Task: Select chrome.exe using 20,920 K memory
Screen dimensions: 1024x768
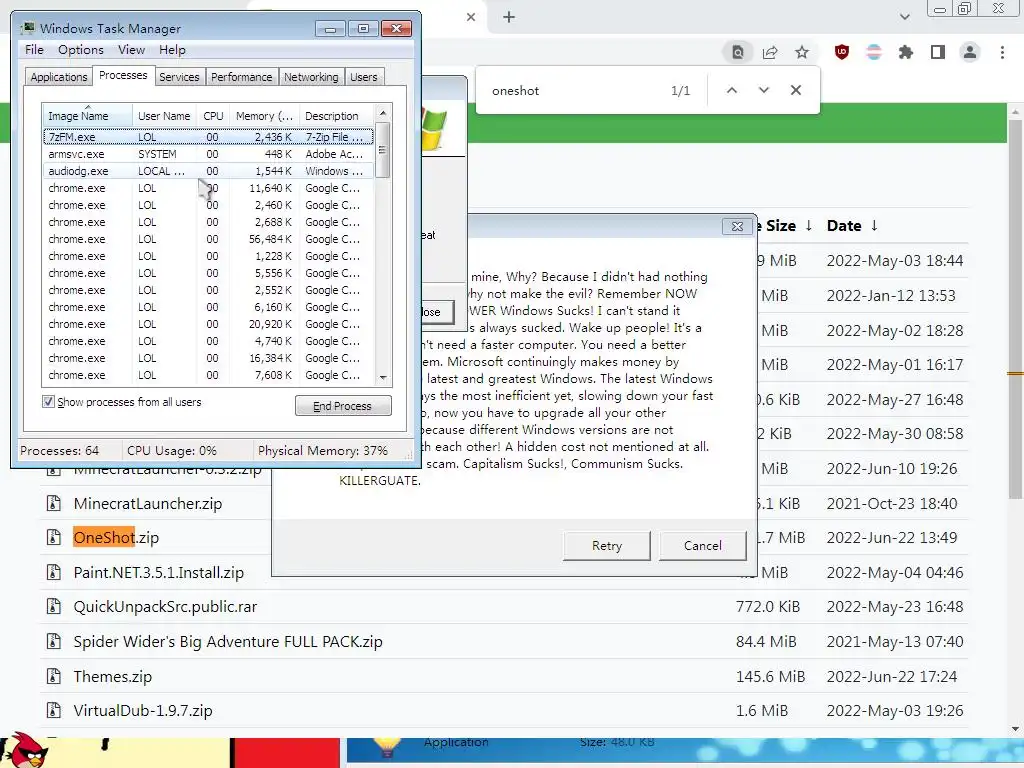Action: [208, 324]
